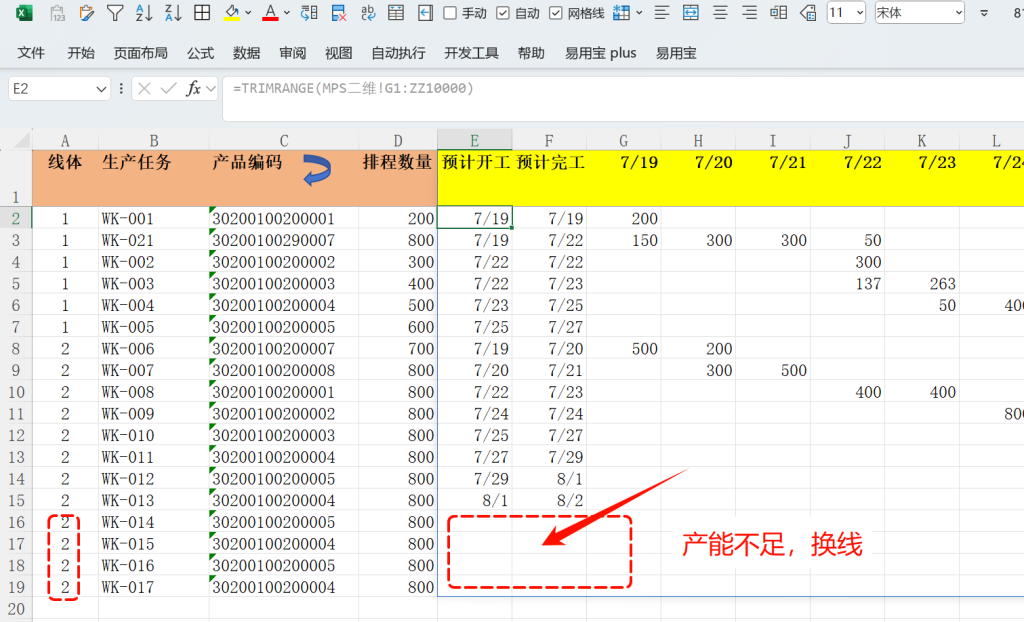Click the abc wrap text icon
This screenshot has width=1024, height=622.
click(368, 12)
